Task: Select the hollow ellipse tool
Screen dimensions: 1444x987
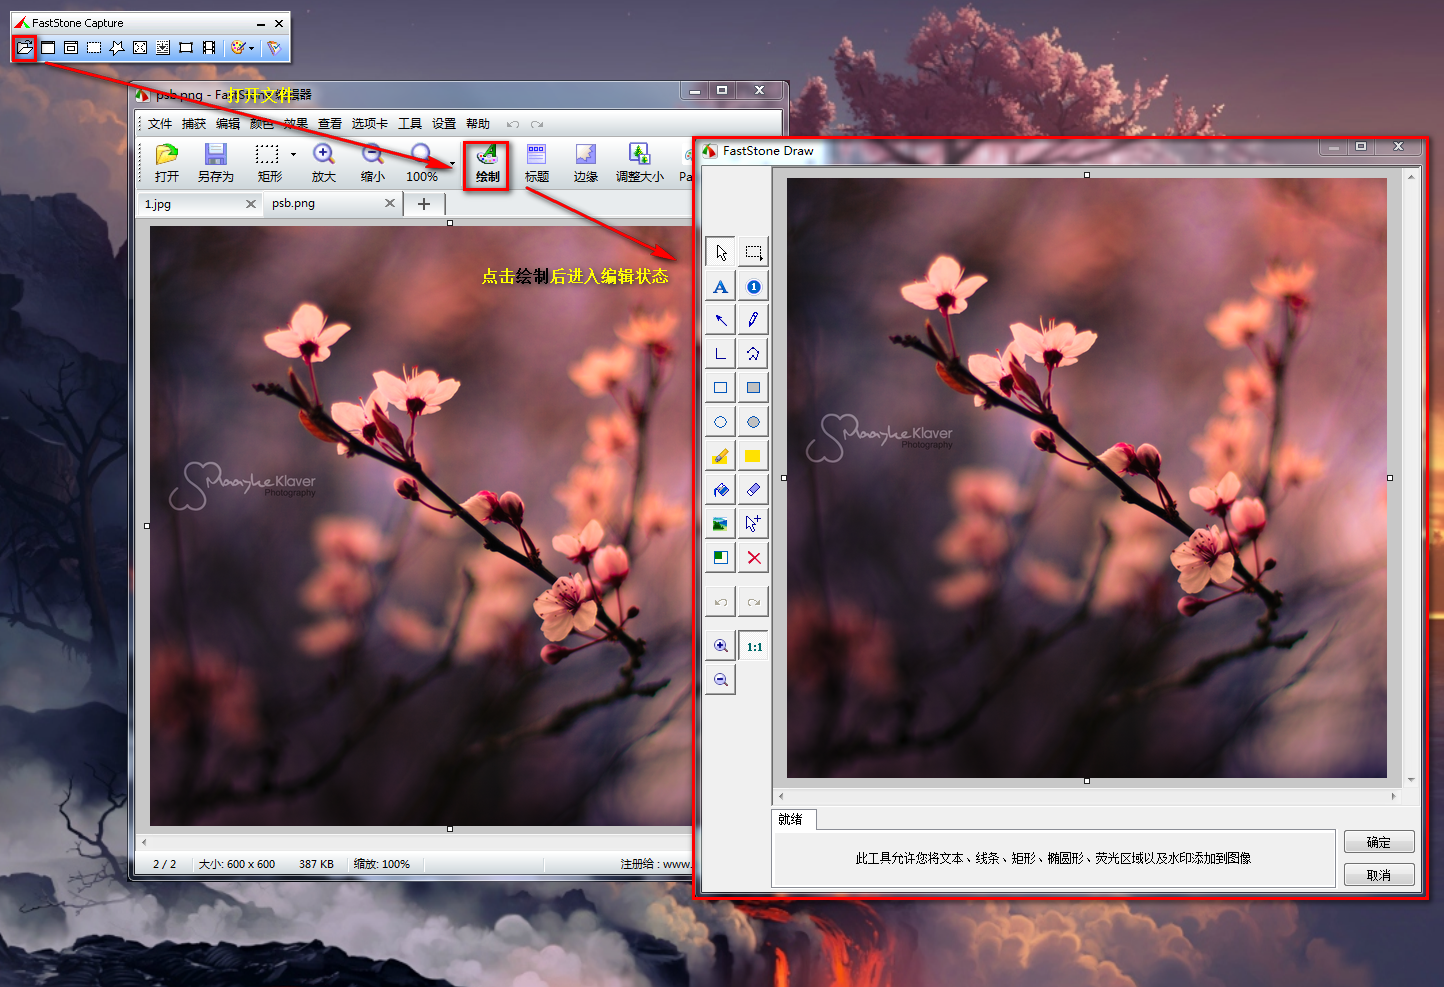Action: 721,422
